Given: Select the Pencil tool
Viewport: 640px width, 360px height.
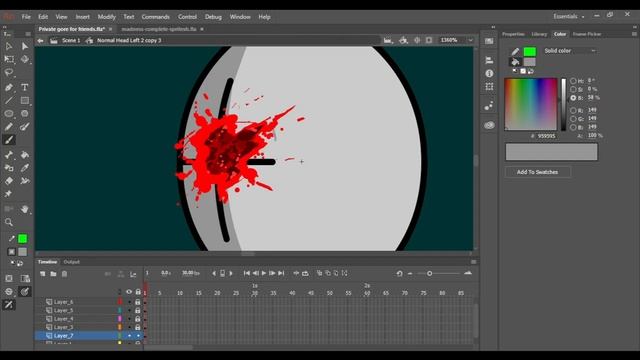Looking at the screenshot, I should [9, 127].
